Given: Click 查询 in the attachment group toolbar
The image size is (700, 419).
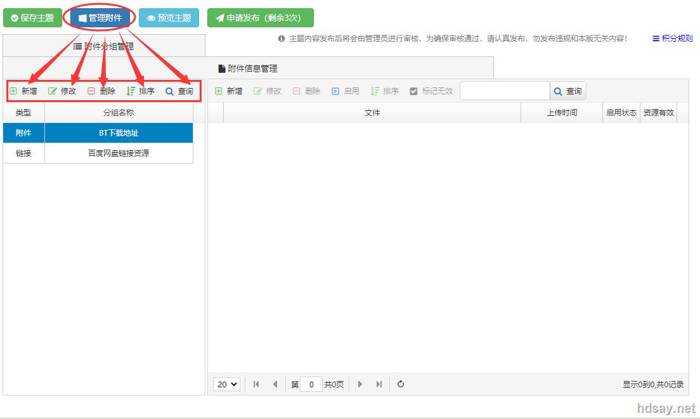Looking at the screenshot, I should (x=179, y=91).
